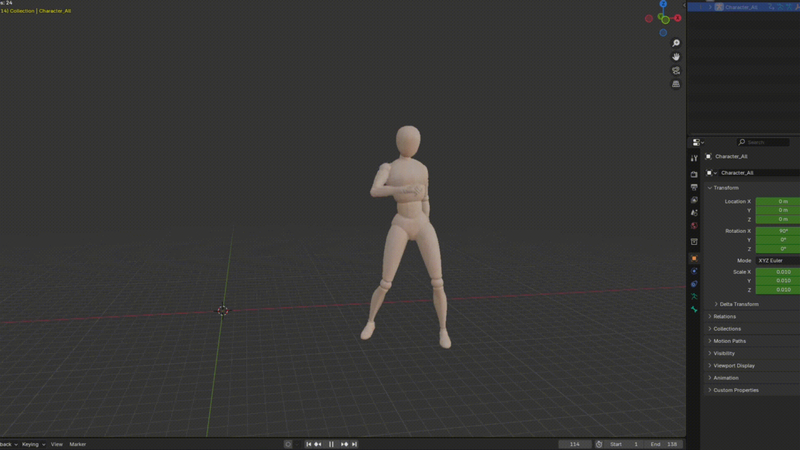Image resolution: width=800 pixels, height=450 pixels.
Task: Open the Object properties tab (orange square)
Action: click(694, 258)
